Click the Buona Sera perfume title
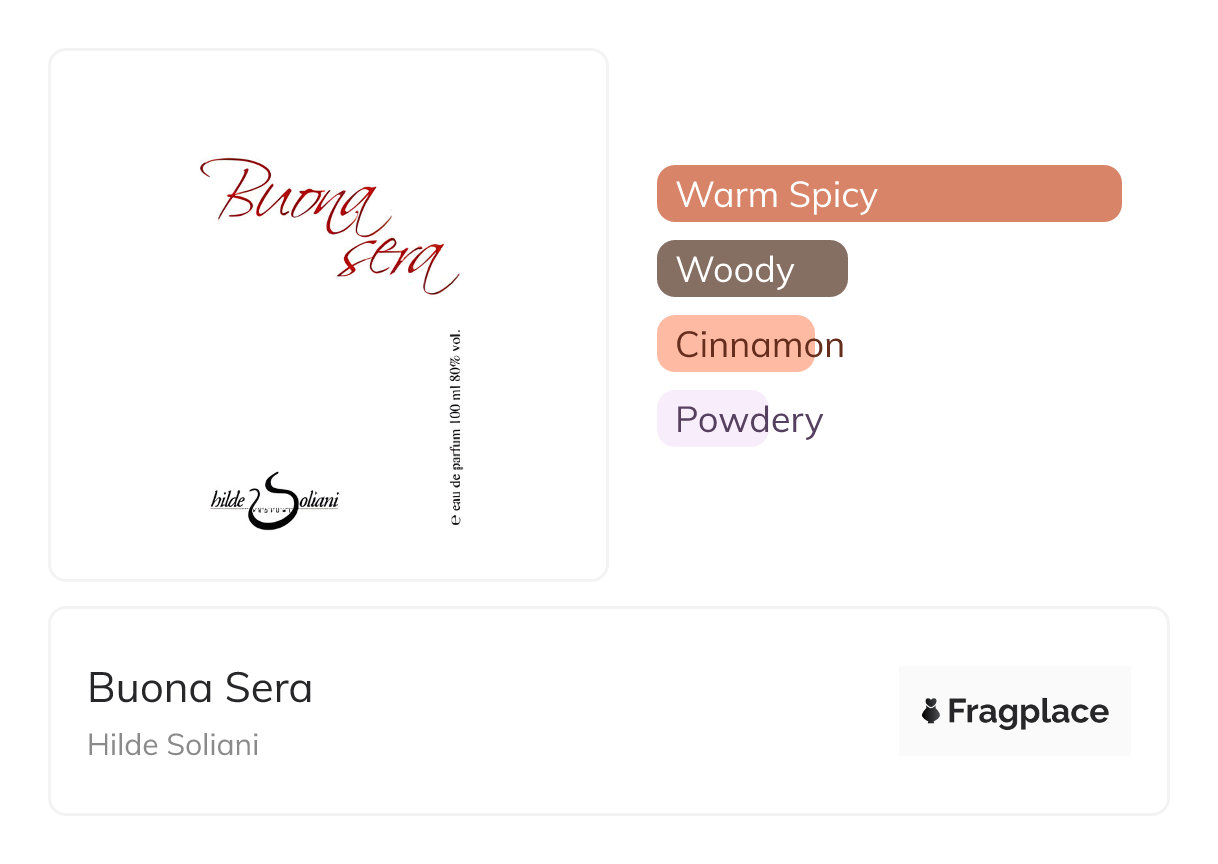 pyautogui.click(x=200, y=688)
